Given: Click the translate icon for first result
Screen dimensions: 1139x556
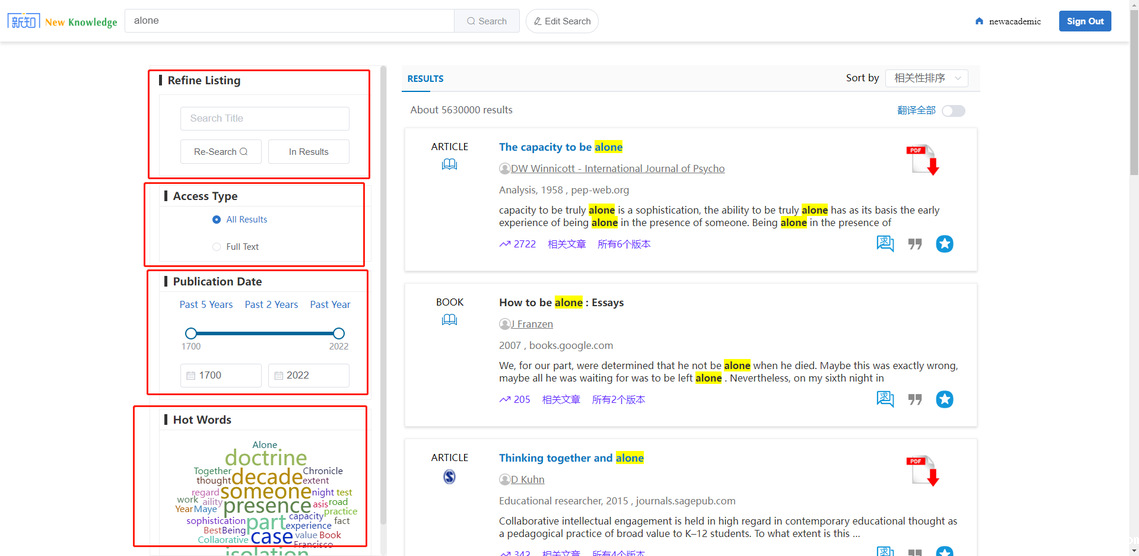Looking at the screenshot, I should (x=885, y=244).
